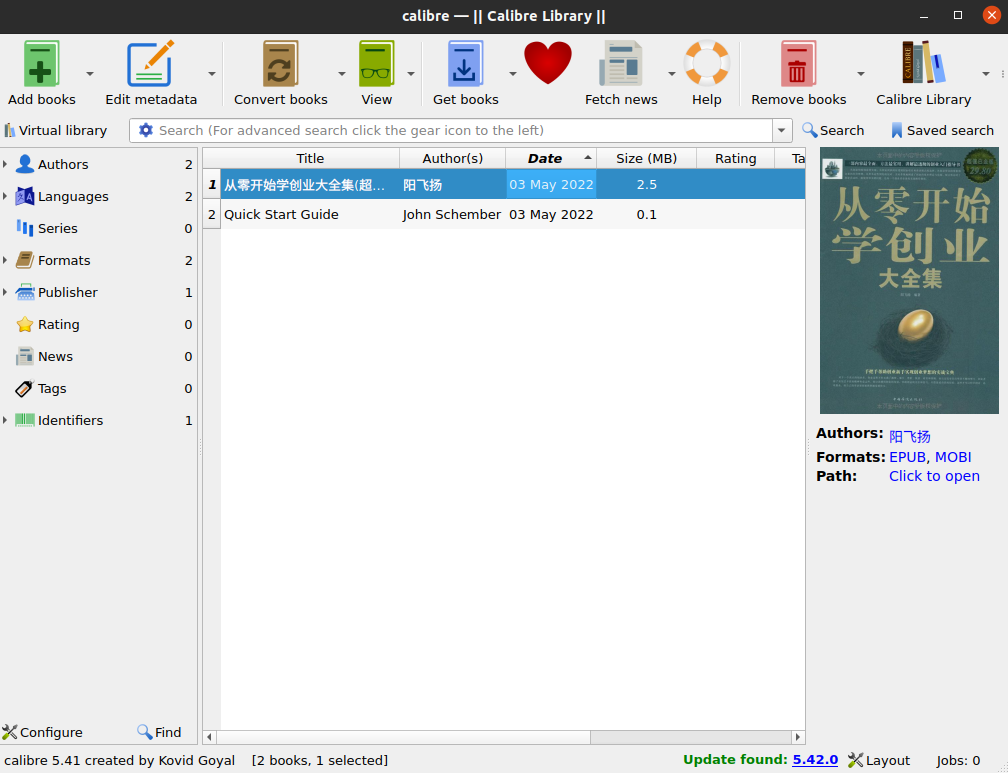Expand the Authors tree node
This screenshot has width=1008, height=773.
click(x=5, y=164)
